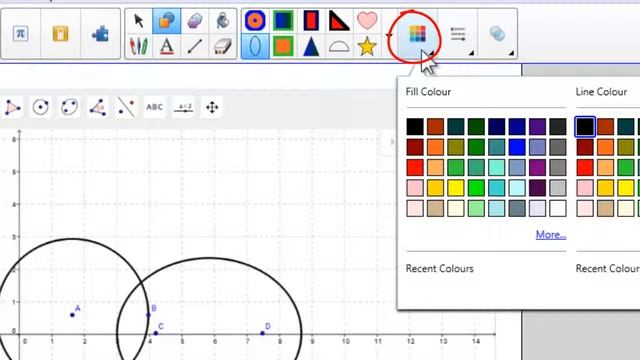Viewport: 640px width, 360px height.
Task: Click point B on the graph
Action: coord(149,315)
